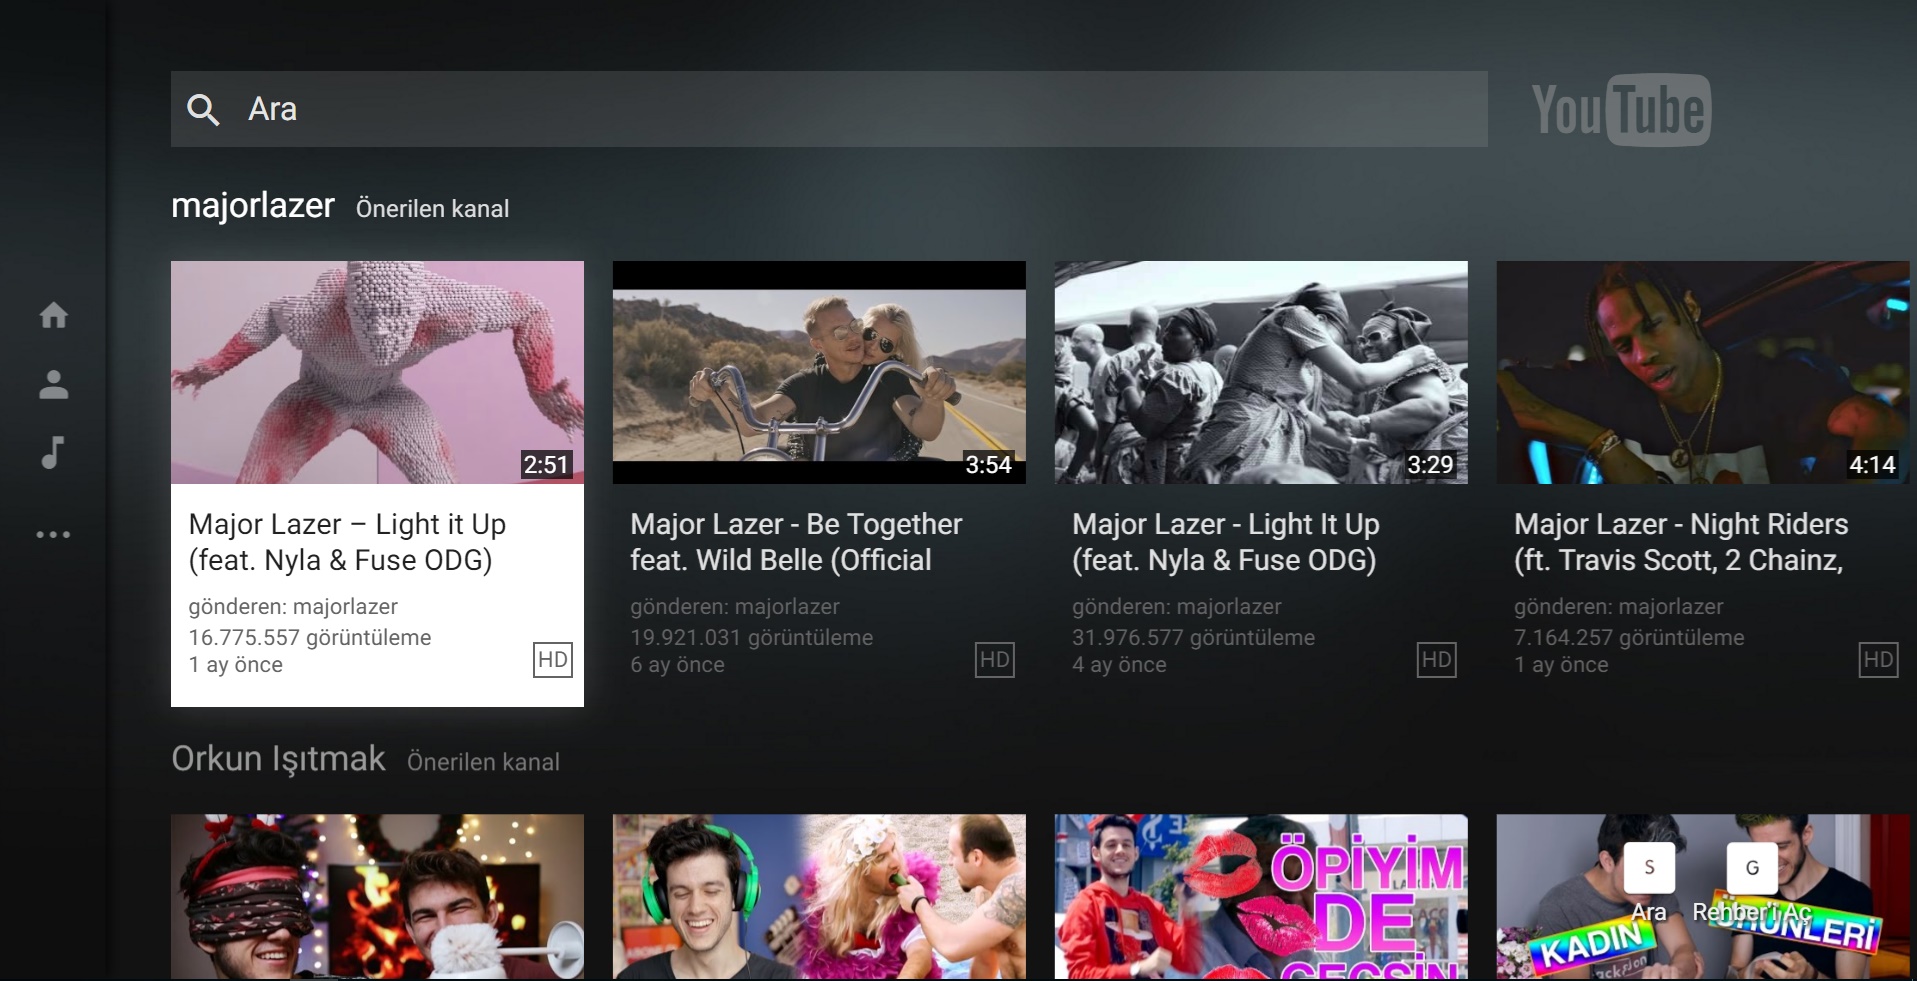The image size is (1917, 981).
Task: Open the Home section in sidebar
Action: [x=54, y=315]
